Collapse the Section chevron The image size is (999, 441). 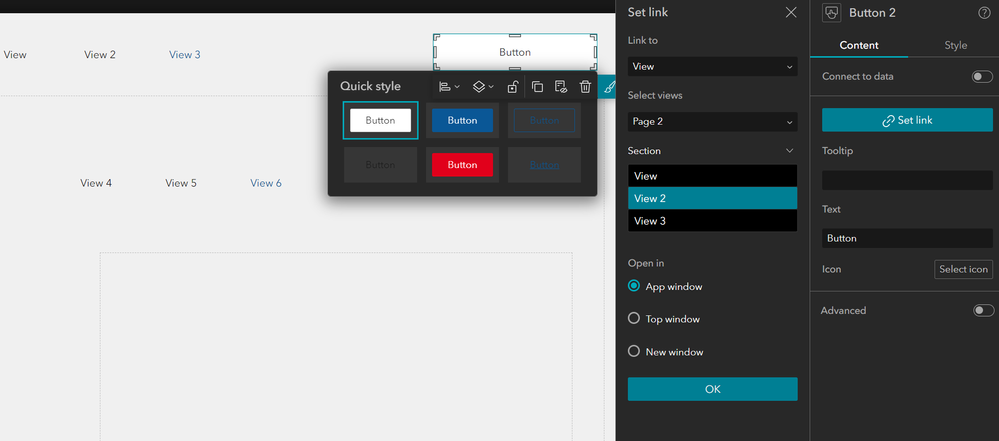[x=789, y=151]
